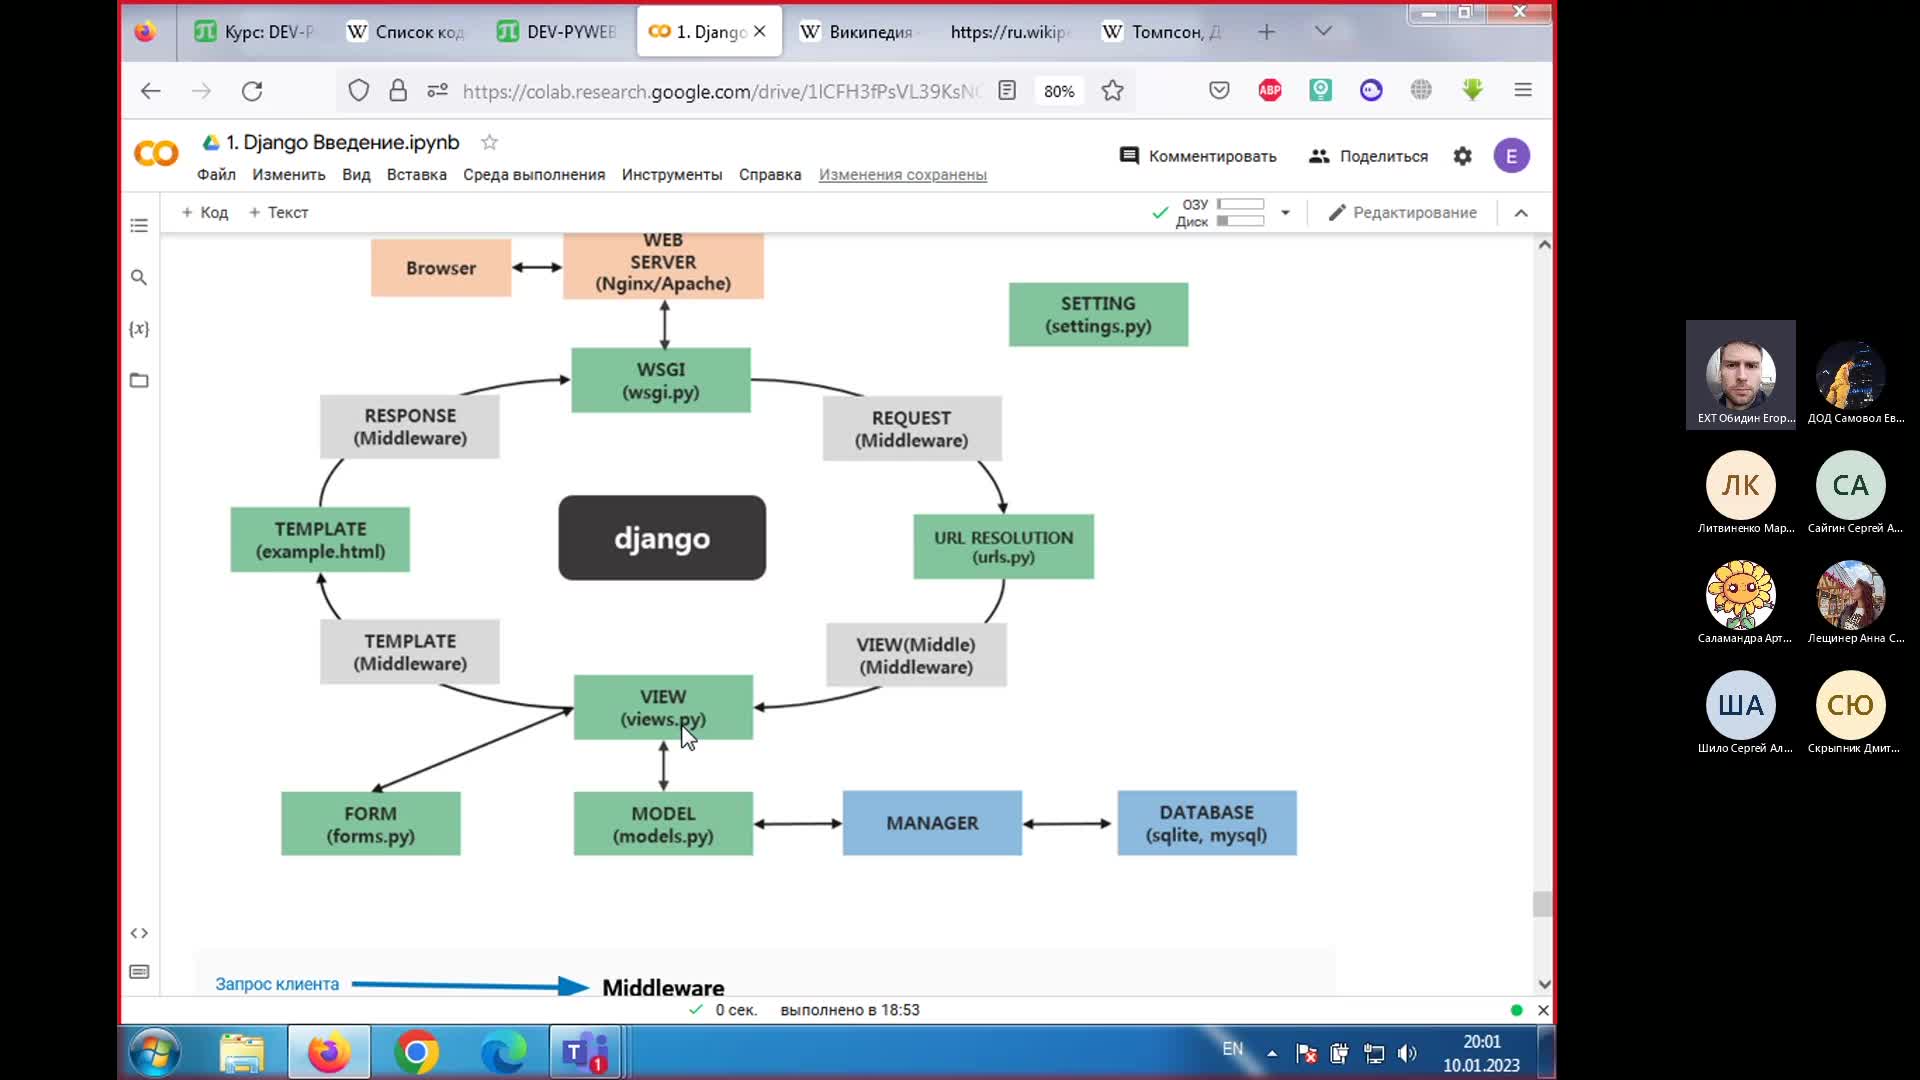Screen dimensions: 1920x1080
Task: Open Colab settings gear icon
Action: pyautogui.click(x=1463, y=156)
